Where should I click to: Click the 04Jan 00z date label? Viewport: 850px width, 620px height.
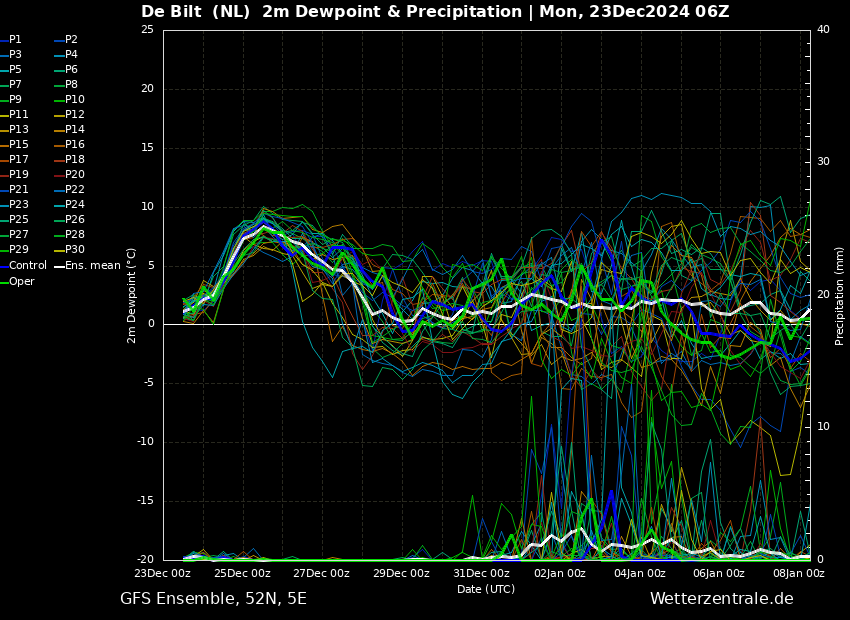point(640,573)
